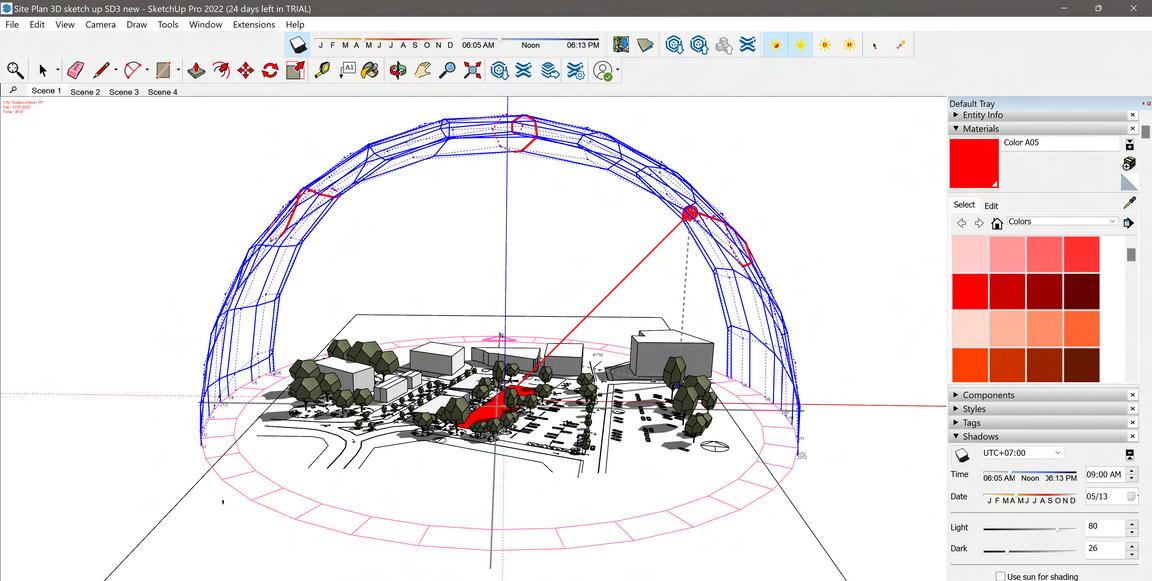Image resolution: width=1152 pixels, height=581 pixels.
Task: Open the Edit tab in Materials
Action: coord(991,206)
